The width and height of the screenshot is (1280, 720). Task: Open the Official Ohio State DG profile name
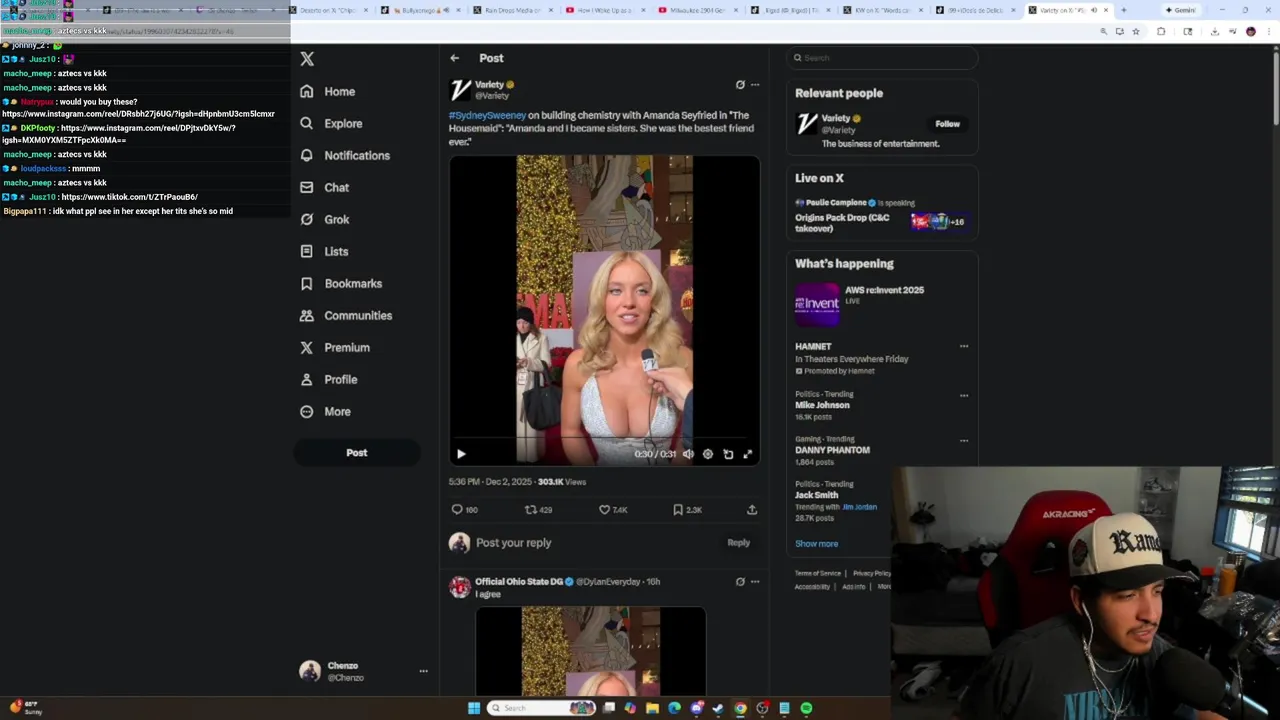tap(519, 581)
